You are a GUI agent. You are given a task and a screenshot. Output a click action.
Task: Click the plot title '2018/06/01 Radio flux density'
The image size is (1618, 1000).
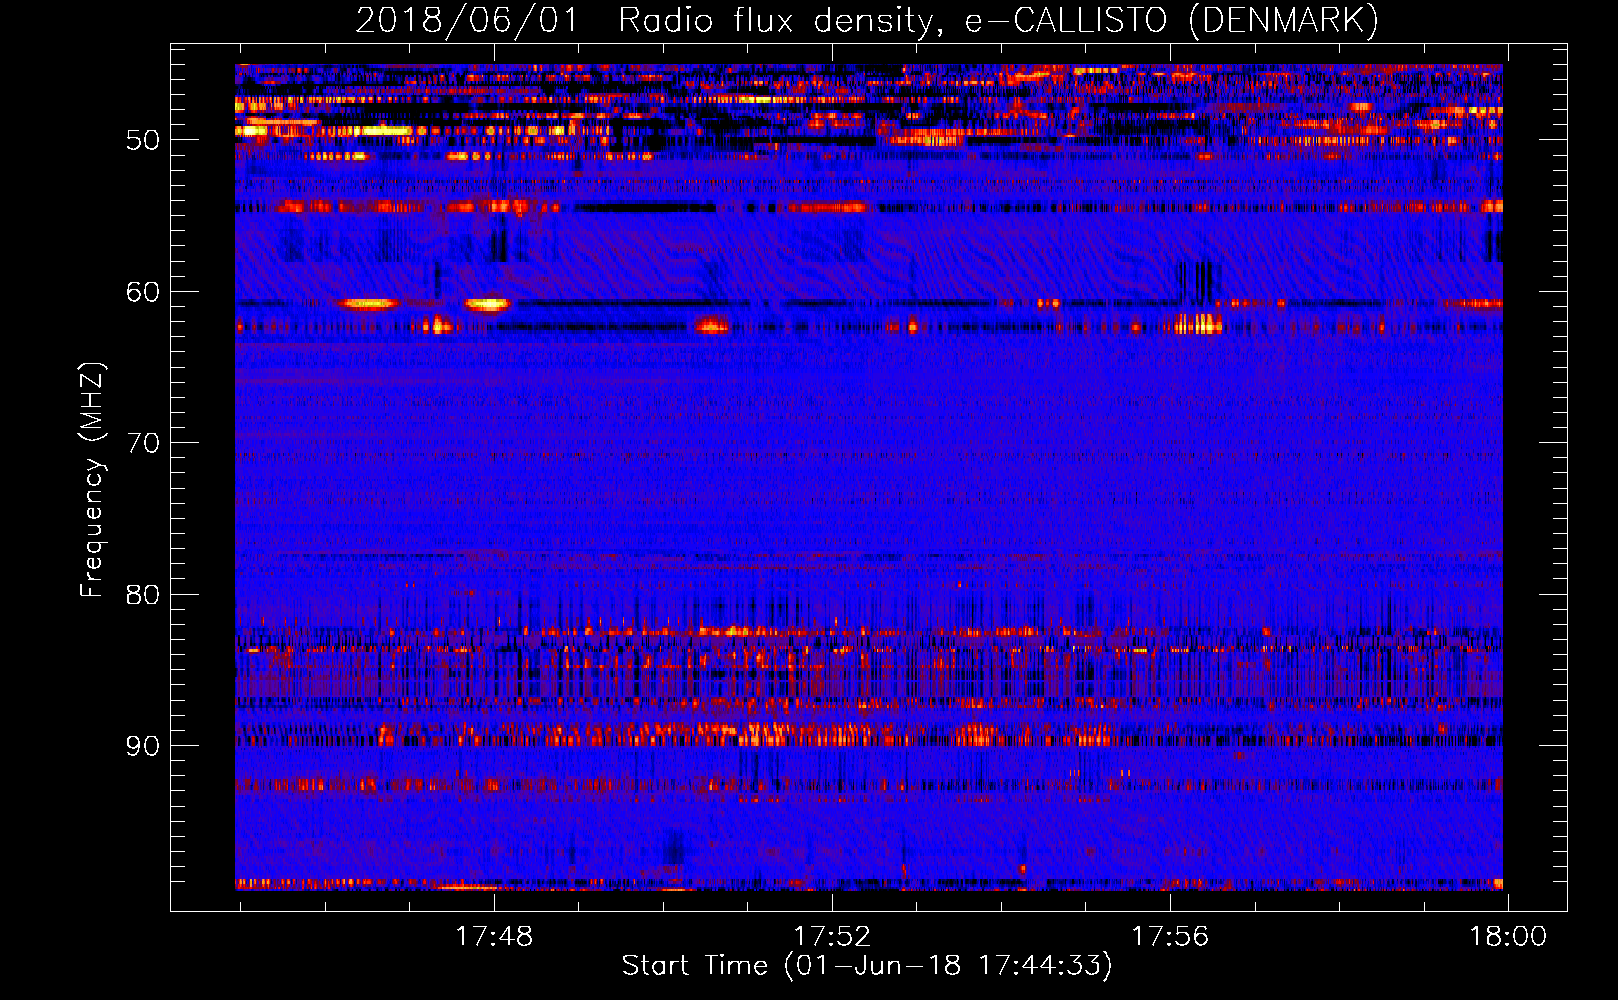click(x=867, y=21)
